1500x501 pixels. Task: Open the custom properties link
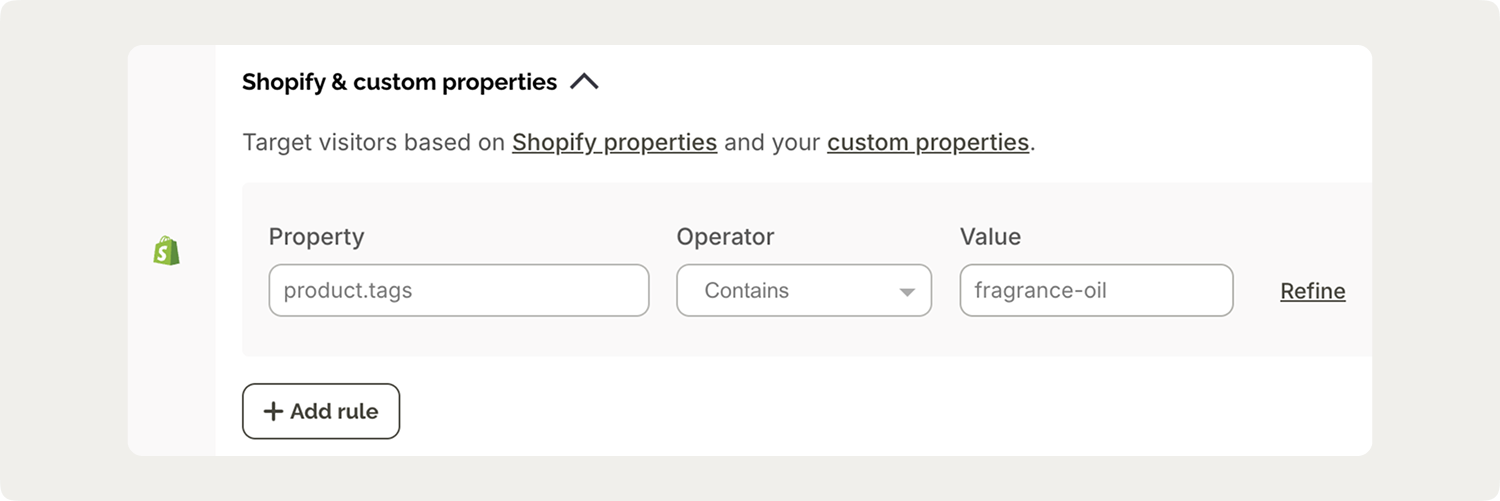click(927, 143)
